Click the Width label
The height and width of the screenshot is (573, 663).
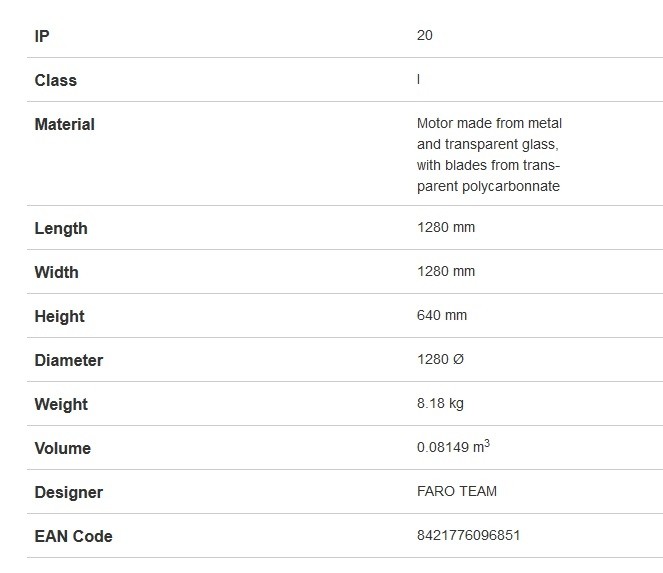(x=57, y=272)
